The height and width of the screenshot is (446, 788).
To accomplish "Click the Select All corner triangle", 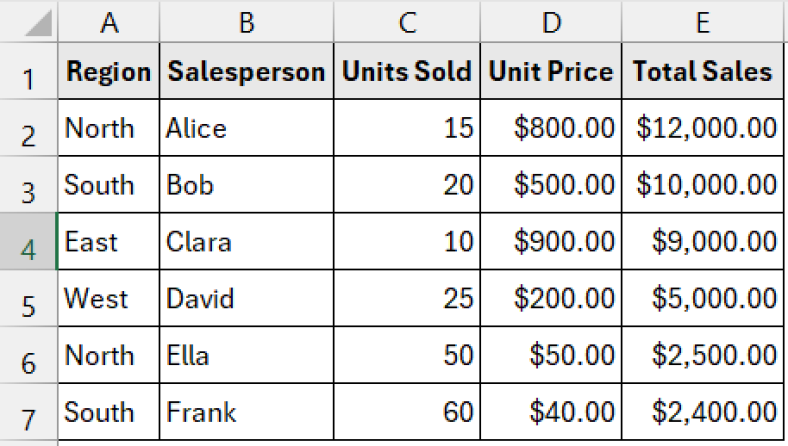I will [x=38, y=24].
